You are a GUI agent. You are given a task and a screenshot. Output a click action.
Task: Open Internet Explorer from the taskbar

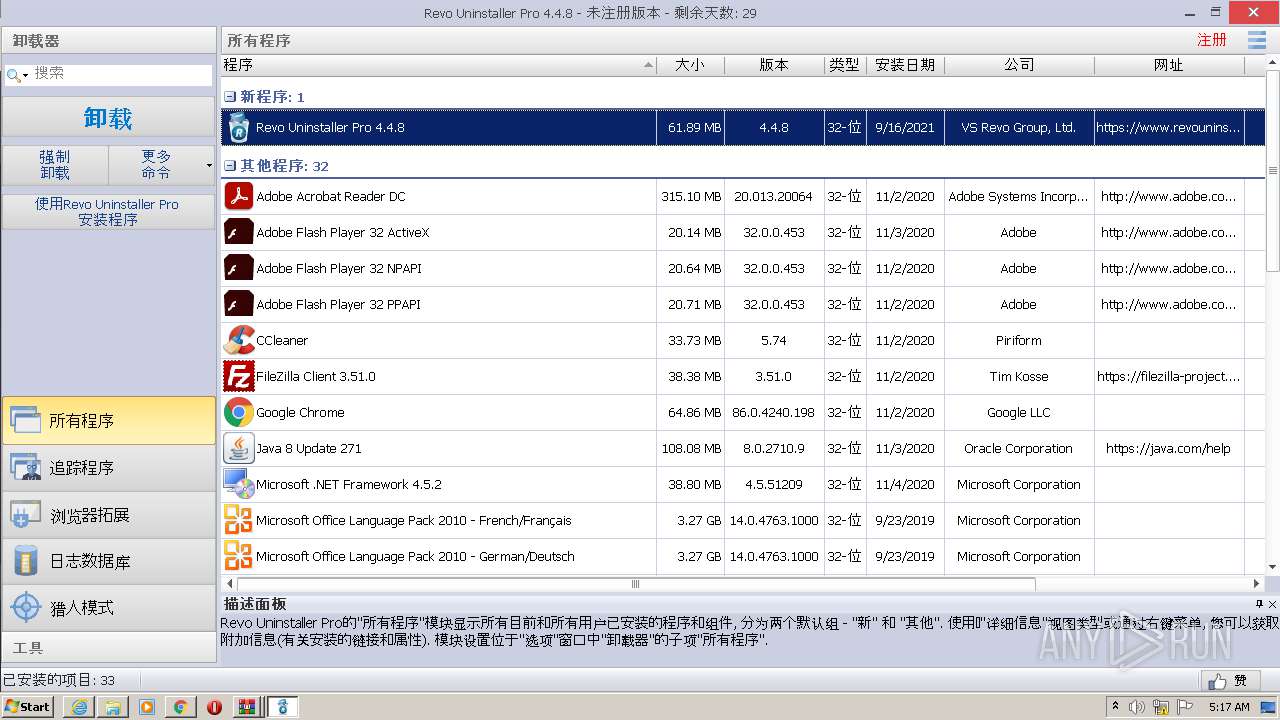coord(79,707)
